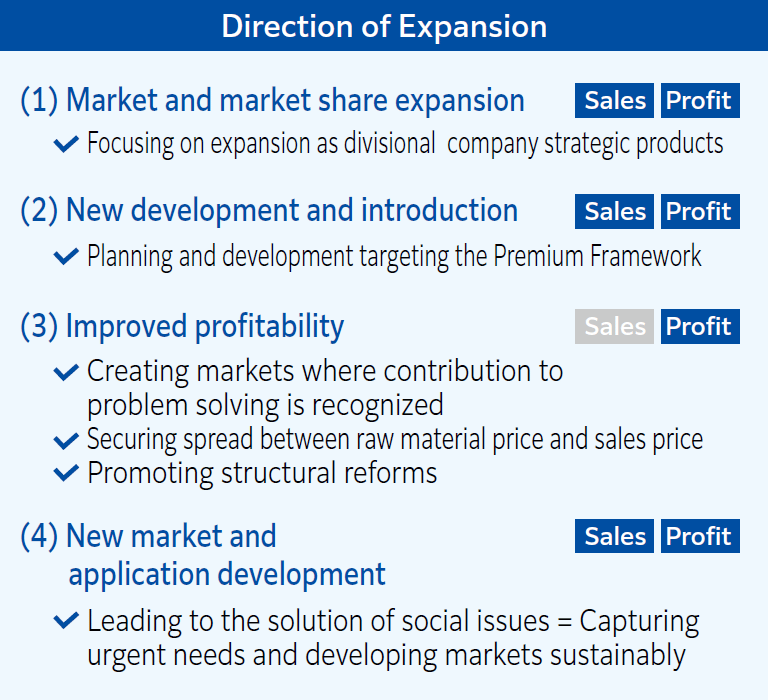Screen dimensions: 768x700
Task: Click the Sales badge for Market and market share expansion
Action: (x=614, y=100)
